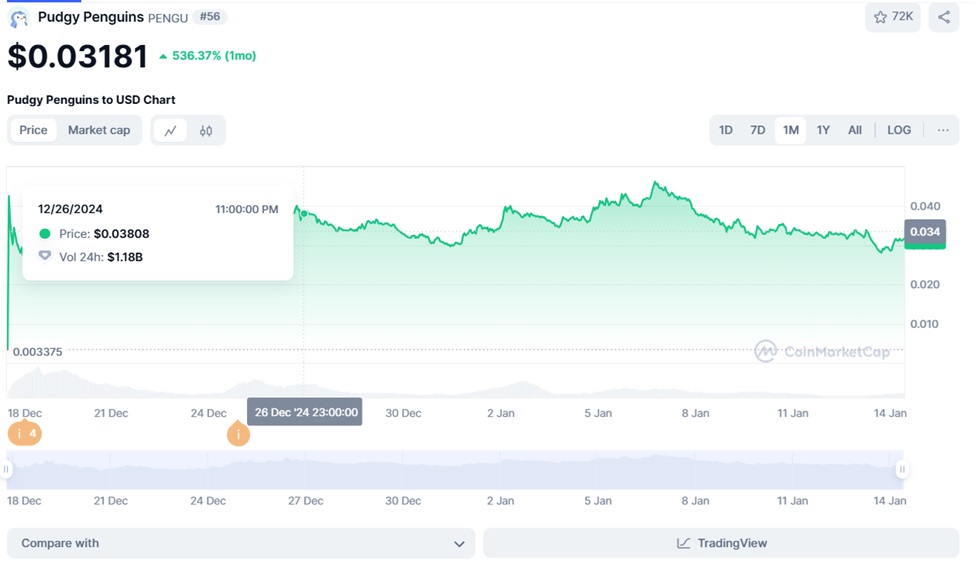Expand the Compare with dropdown
This screenshot has width=980, height=565.
pyautogui.click(x=240, y=543)
